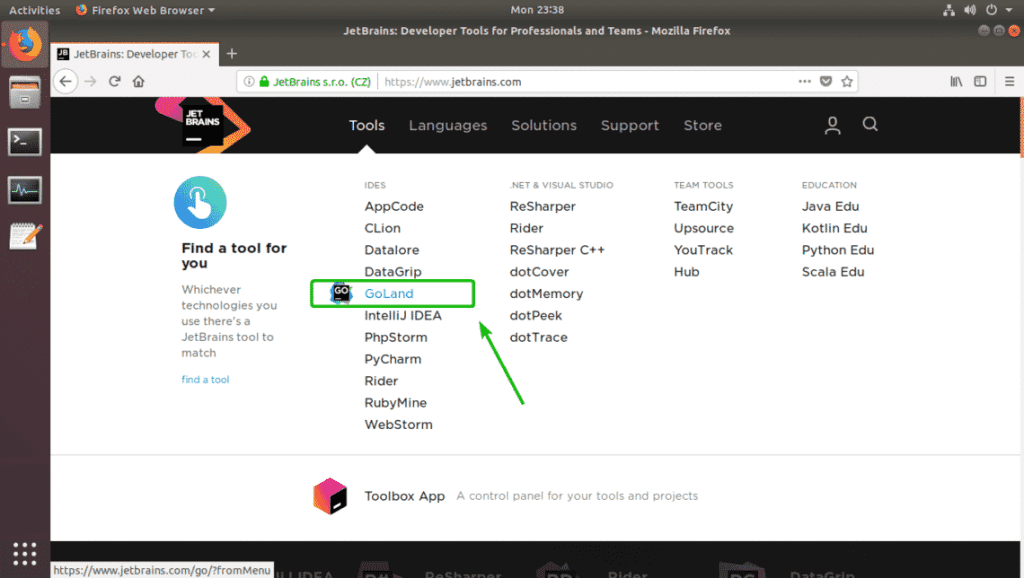Screen dimensions: 1024x578
Task: Open the Toolbox App link
Action: [404, 496]
